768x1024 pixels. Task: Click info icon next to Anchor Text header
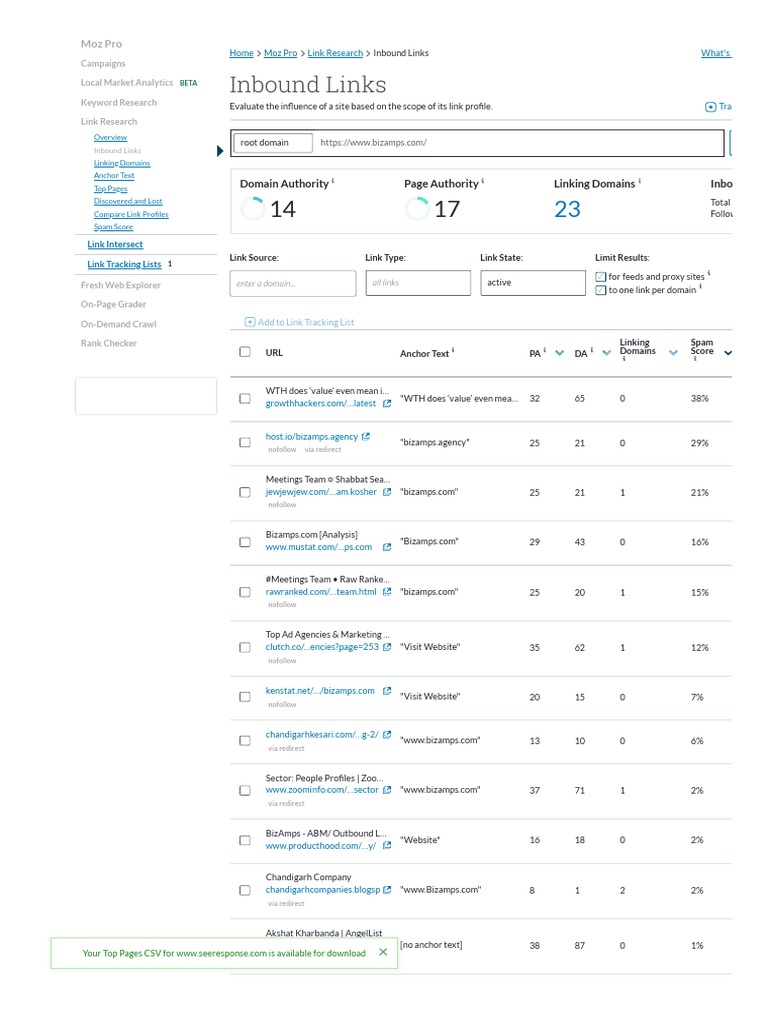click(453, 350)
